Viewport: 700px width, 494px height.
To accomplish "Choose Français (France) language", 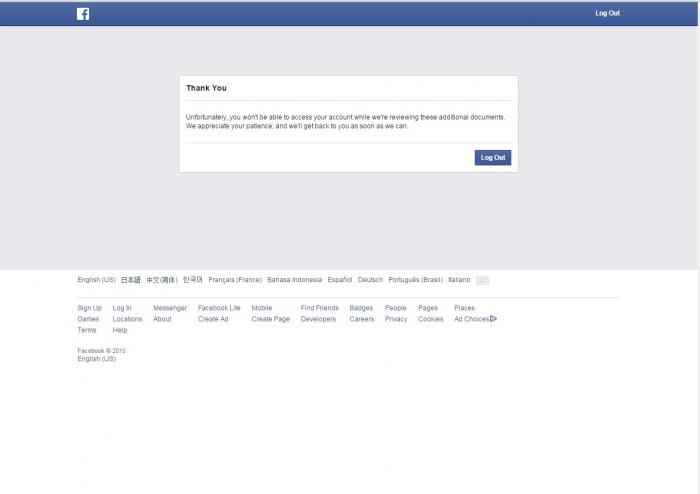I will click(x=235, y=280).
